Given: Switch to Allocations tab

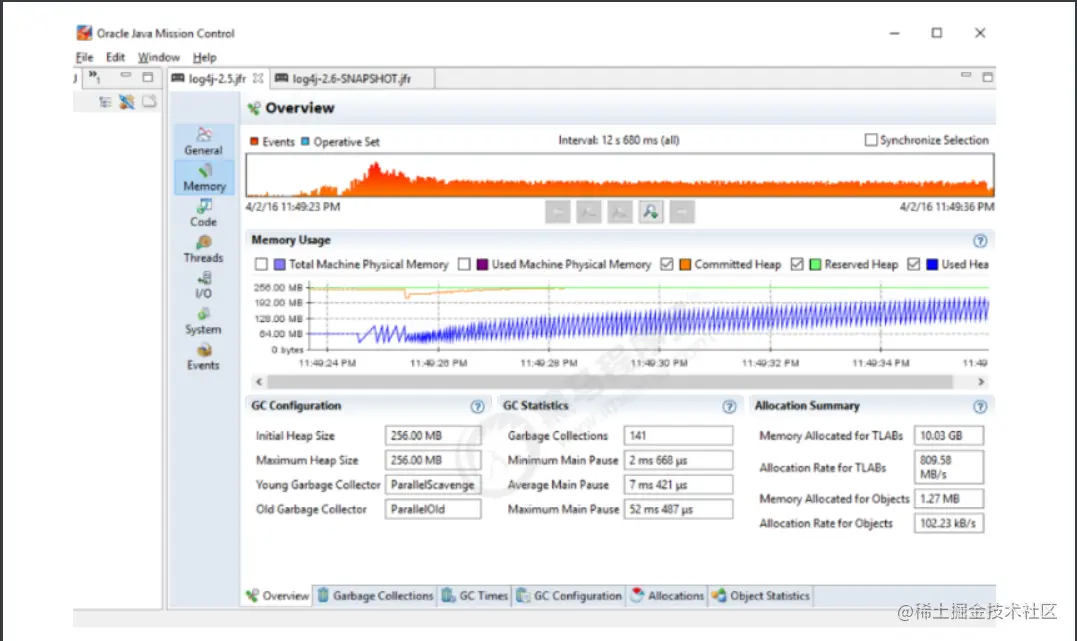Looking at the screenshot, I should coord(667,596).
